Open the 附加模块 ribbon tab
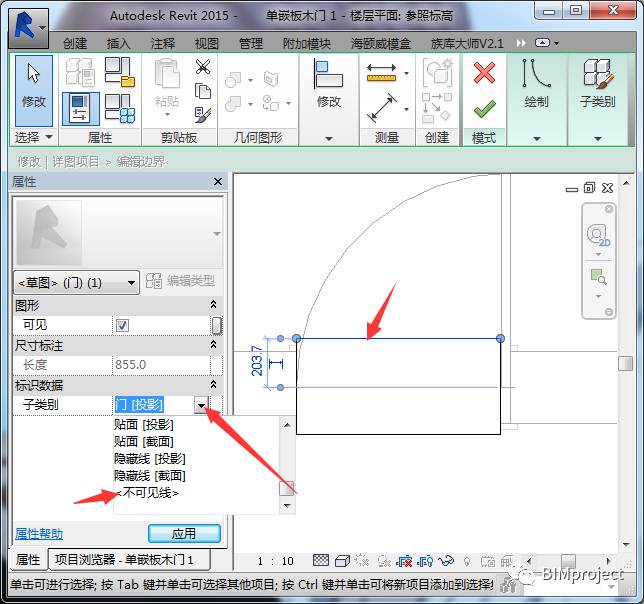 tap(306, 43)
